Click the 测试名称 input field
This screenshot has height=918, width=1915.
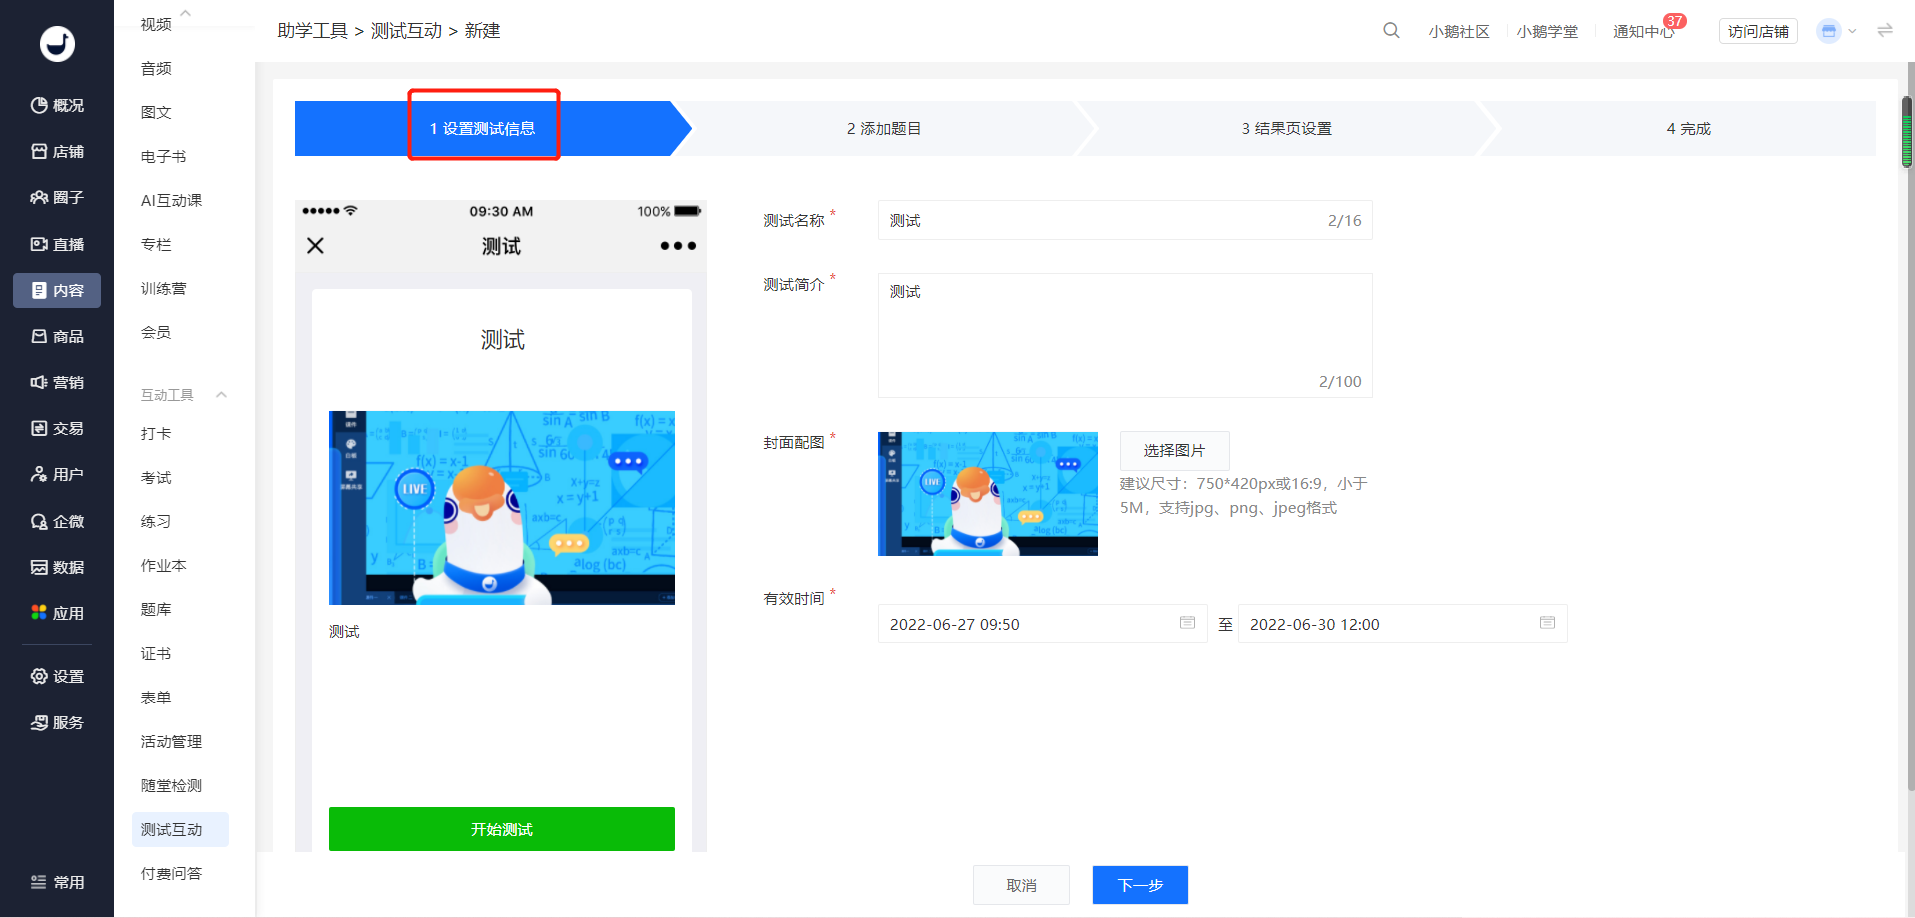[1125, 220]
